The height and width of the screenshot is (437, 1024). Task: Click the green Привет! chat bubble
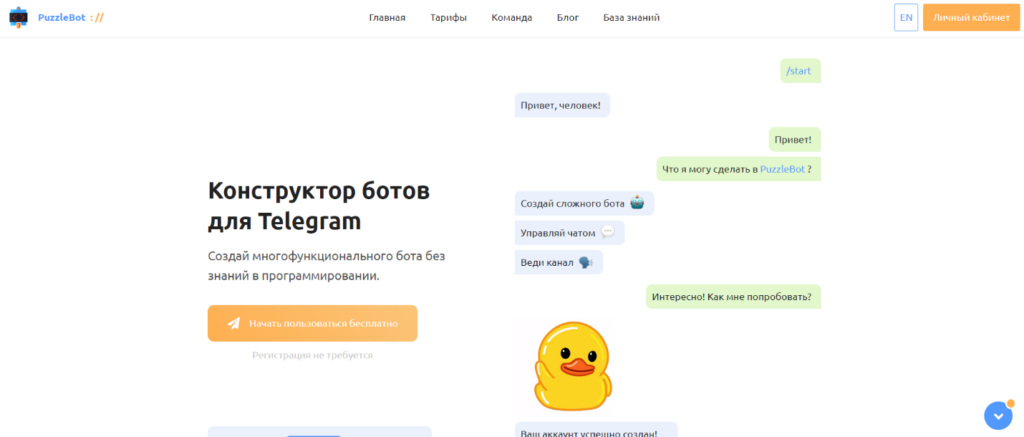tap(794, 139)
